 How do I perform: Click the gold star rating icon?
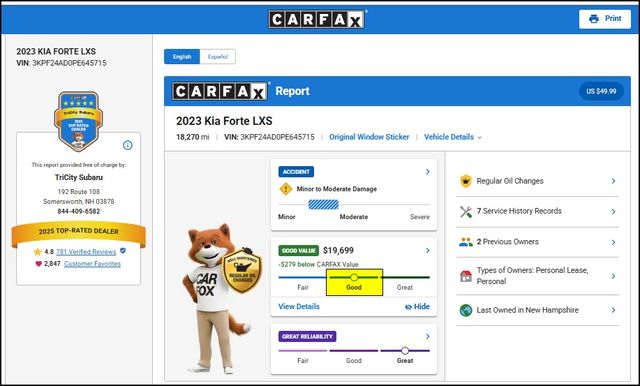tap(38, 252)
